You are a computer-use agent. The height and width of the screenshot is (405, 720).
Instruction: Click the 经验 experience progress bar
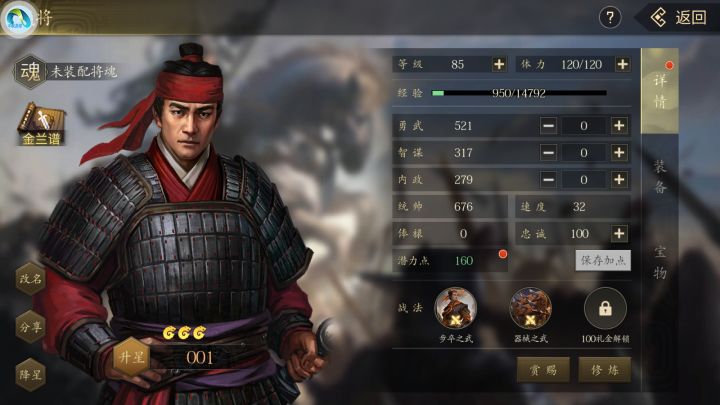coord(519,93)
